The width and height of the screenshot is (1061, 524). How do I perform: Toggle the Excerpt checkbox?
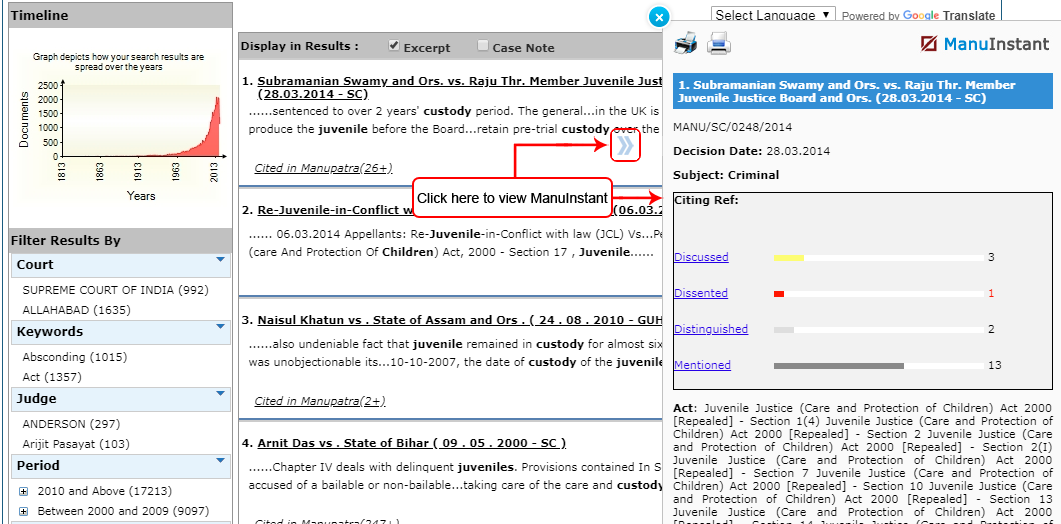click(394, 46)
